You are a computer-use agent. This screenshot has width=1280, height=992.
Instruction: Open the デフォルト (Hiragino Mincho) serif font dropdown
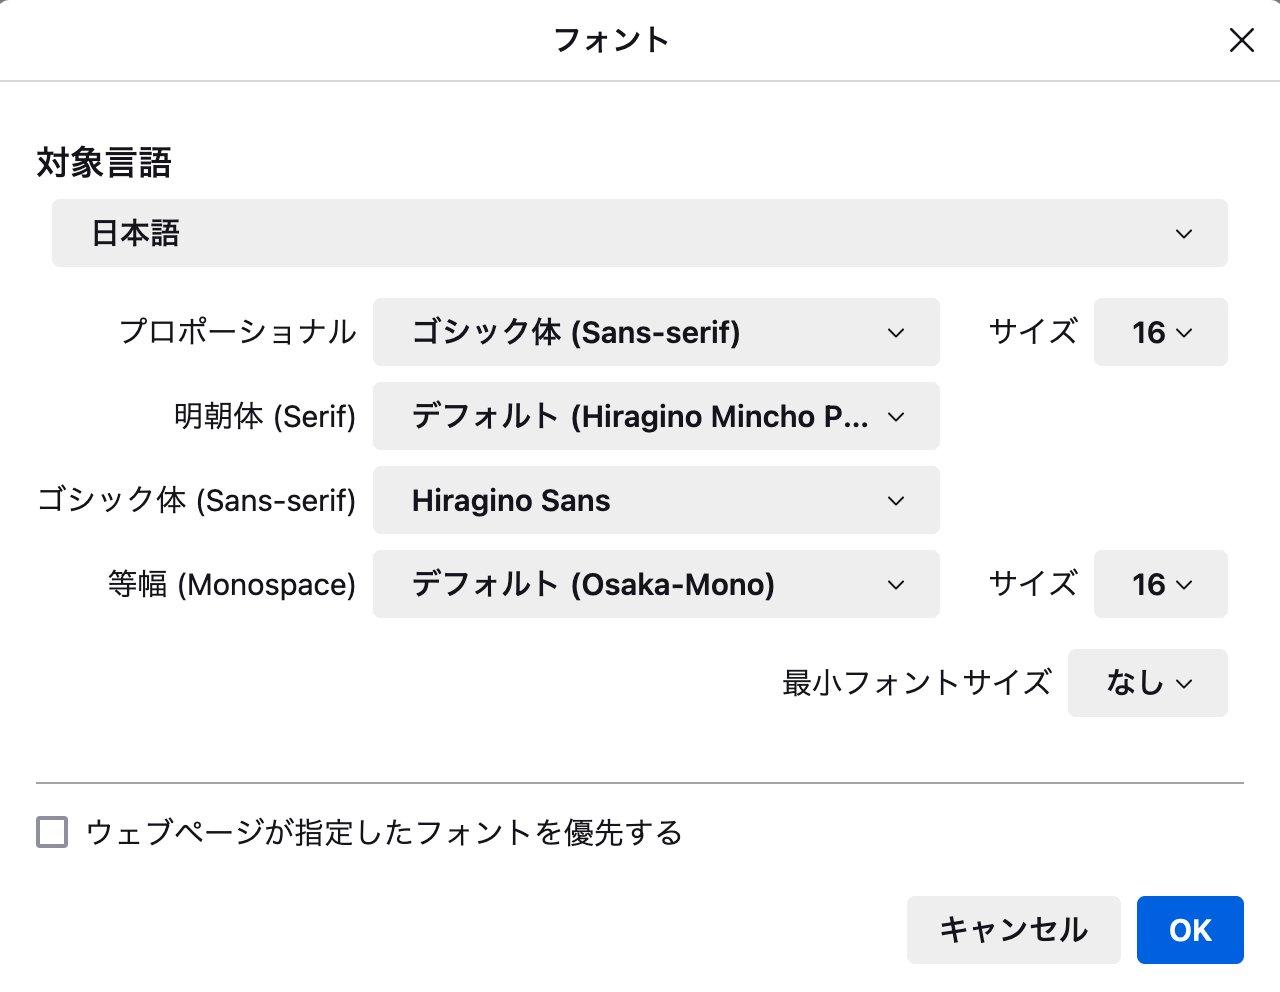click(x=655, y=416)
